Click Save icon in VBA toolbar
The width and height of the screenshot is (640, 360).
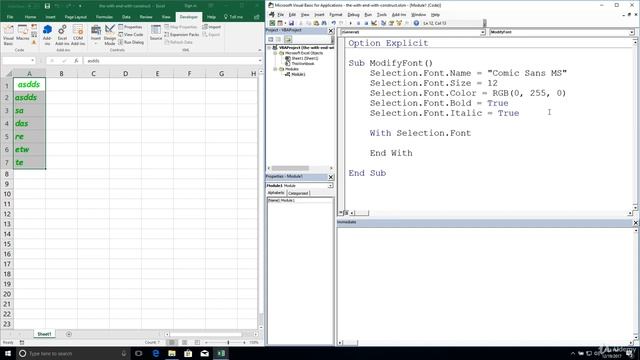click(x=291, y=23)
